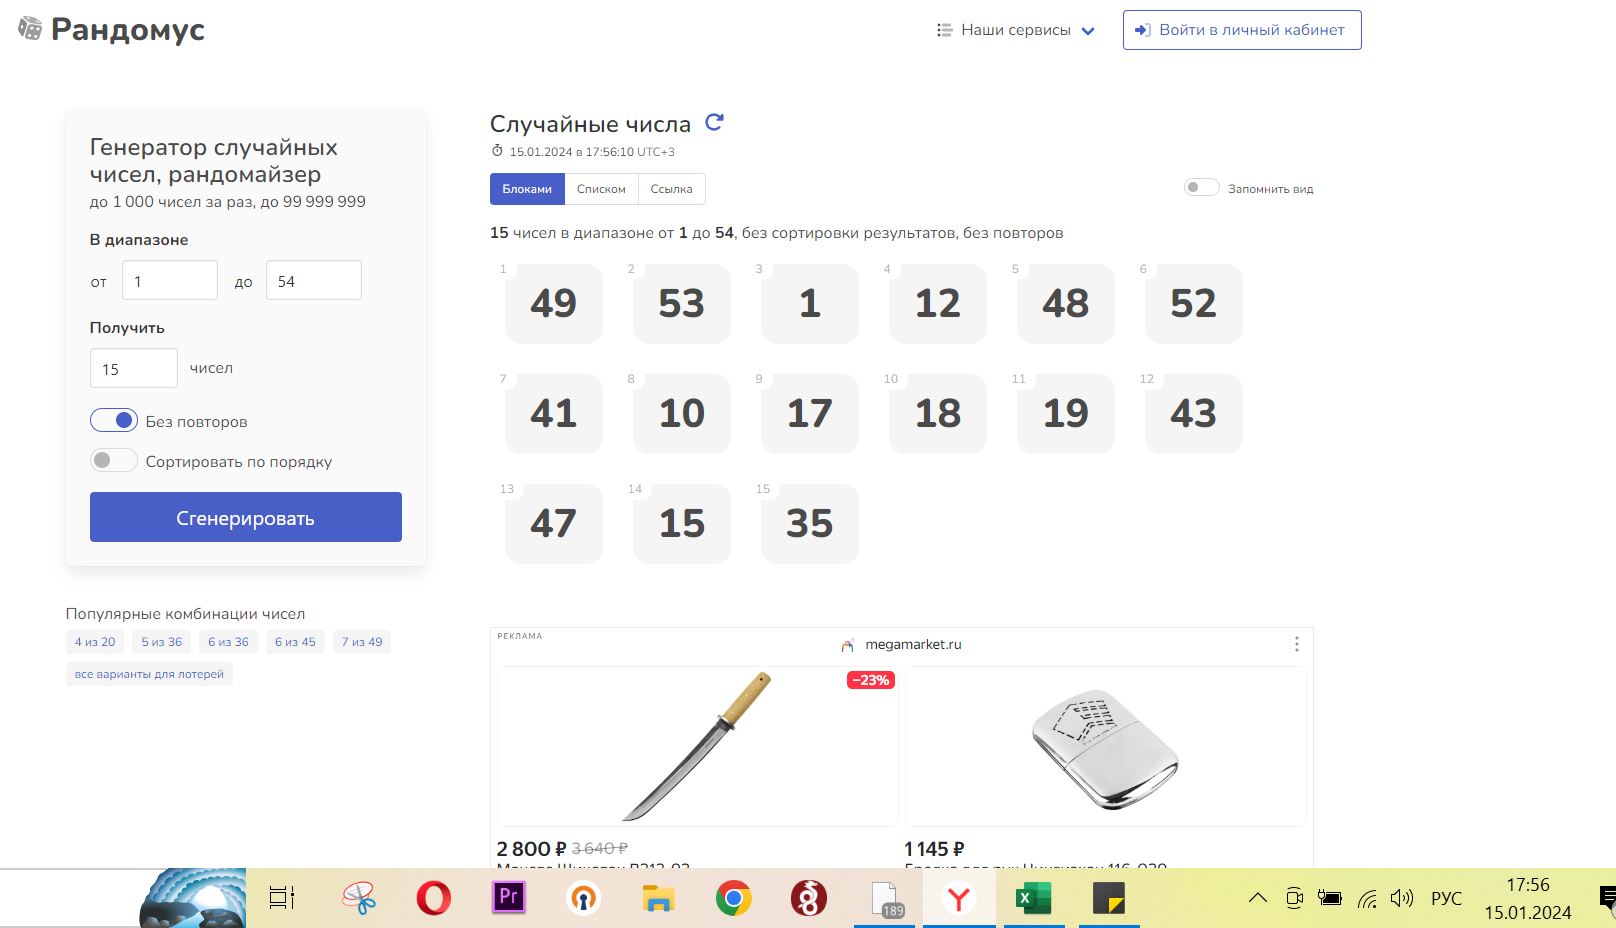Expand the Наши сервисы dropdown

pyautogui.click(x=1015, y=30)
